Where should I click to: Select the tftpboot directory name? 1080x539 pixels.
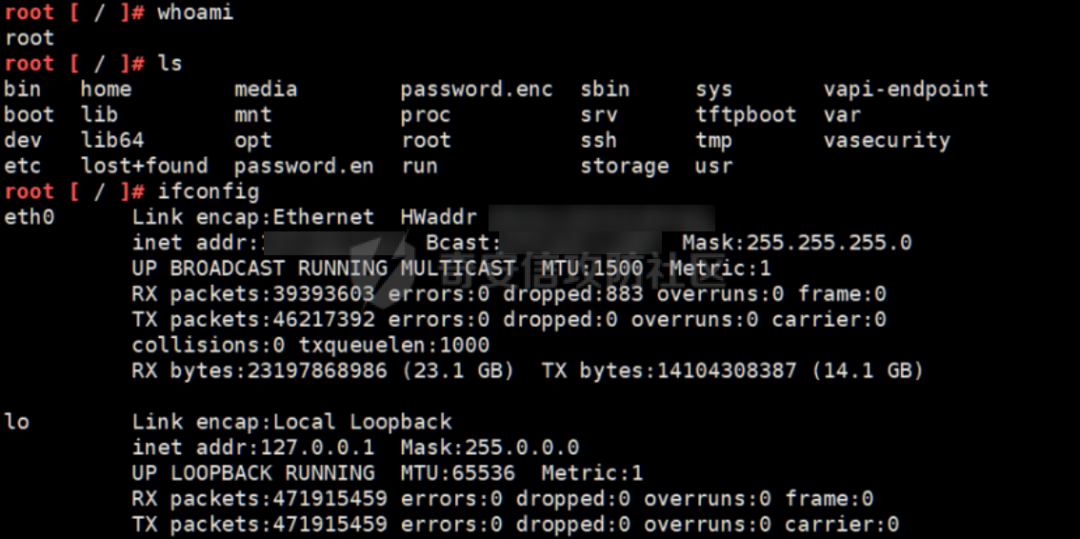coord(745,115)
